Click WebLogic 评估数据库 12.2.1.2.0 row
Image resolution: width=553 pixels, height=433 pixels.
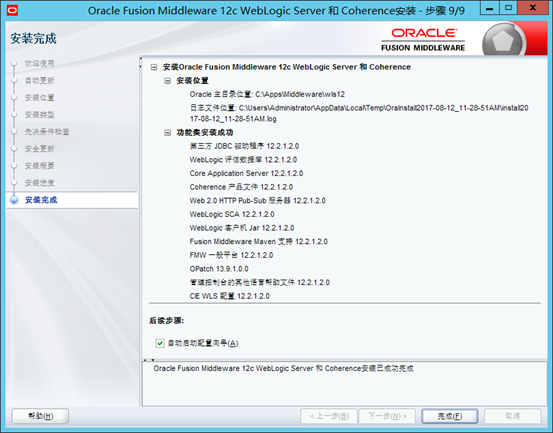tap(243, 160)
